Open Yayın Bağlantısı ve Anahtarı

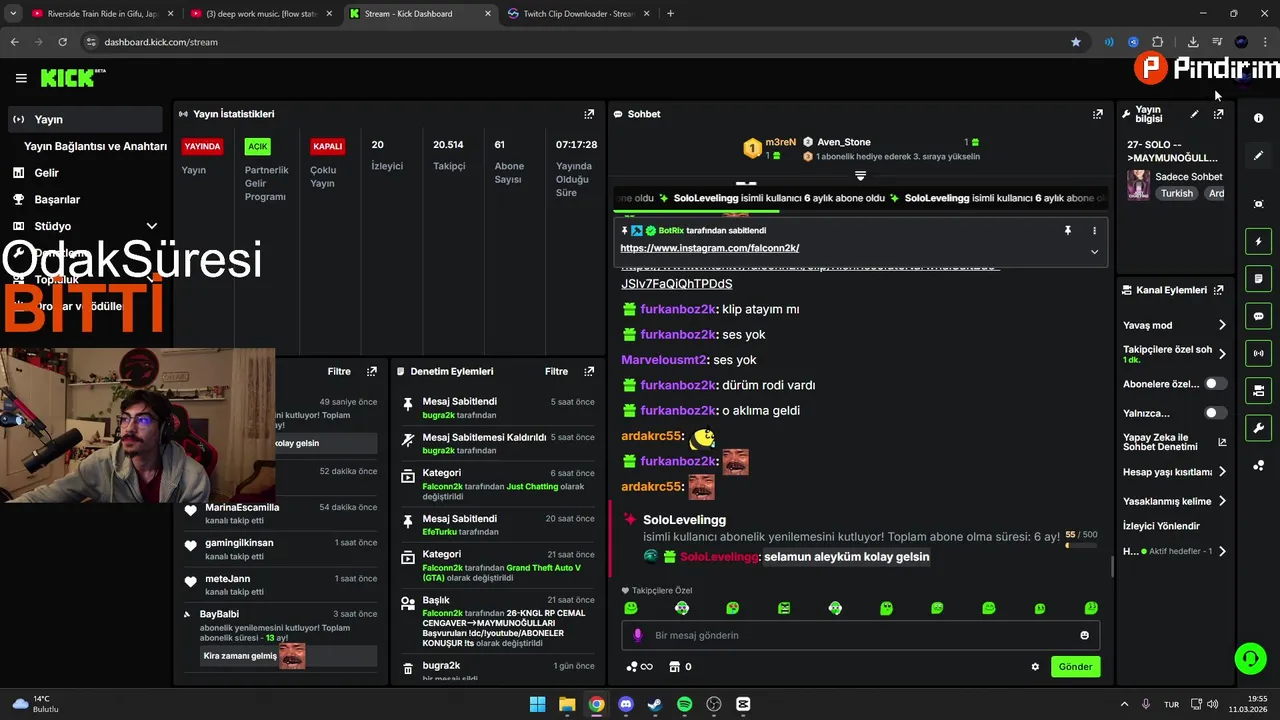pyautogui.click(x=95, y=146)
